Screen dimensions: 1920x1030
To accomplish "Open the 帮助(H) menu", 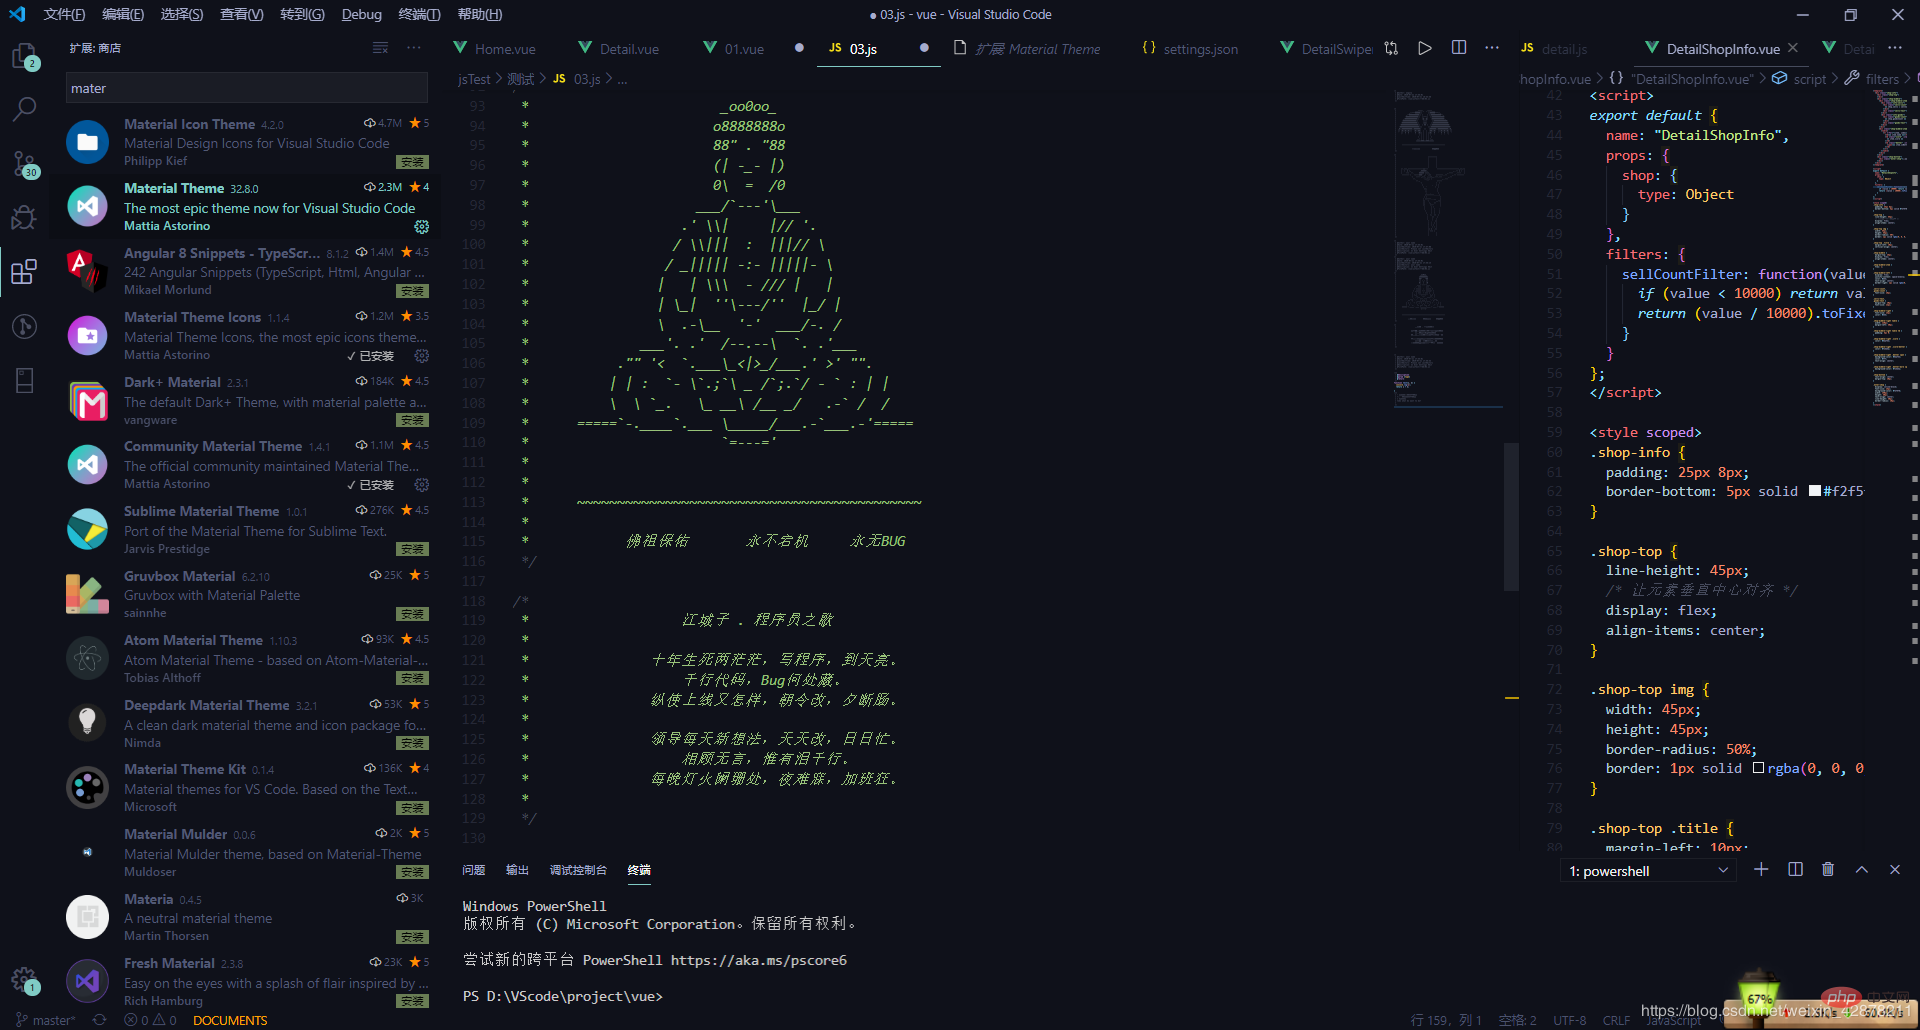I will point(480,14).
